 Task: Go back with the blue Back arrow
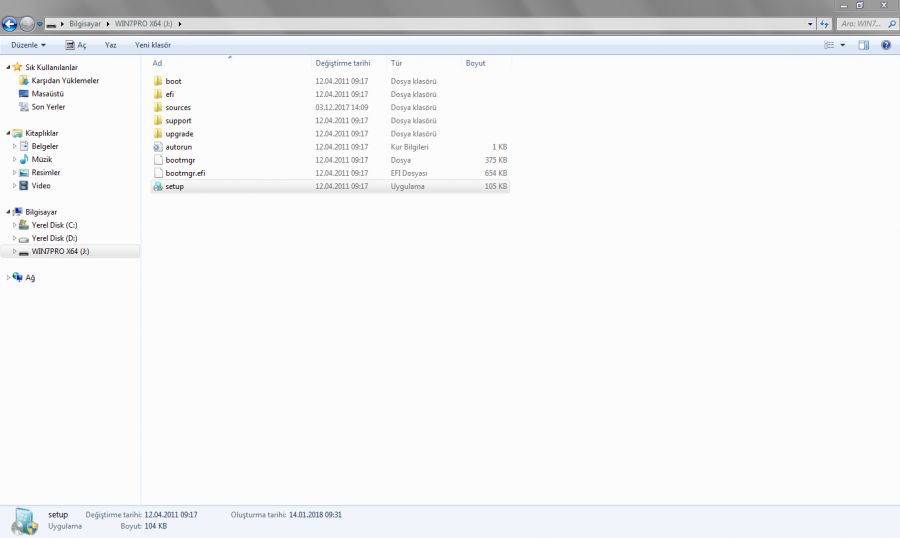pyautogui.click(x=9, y=24)
